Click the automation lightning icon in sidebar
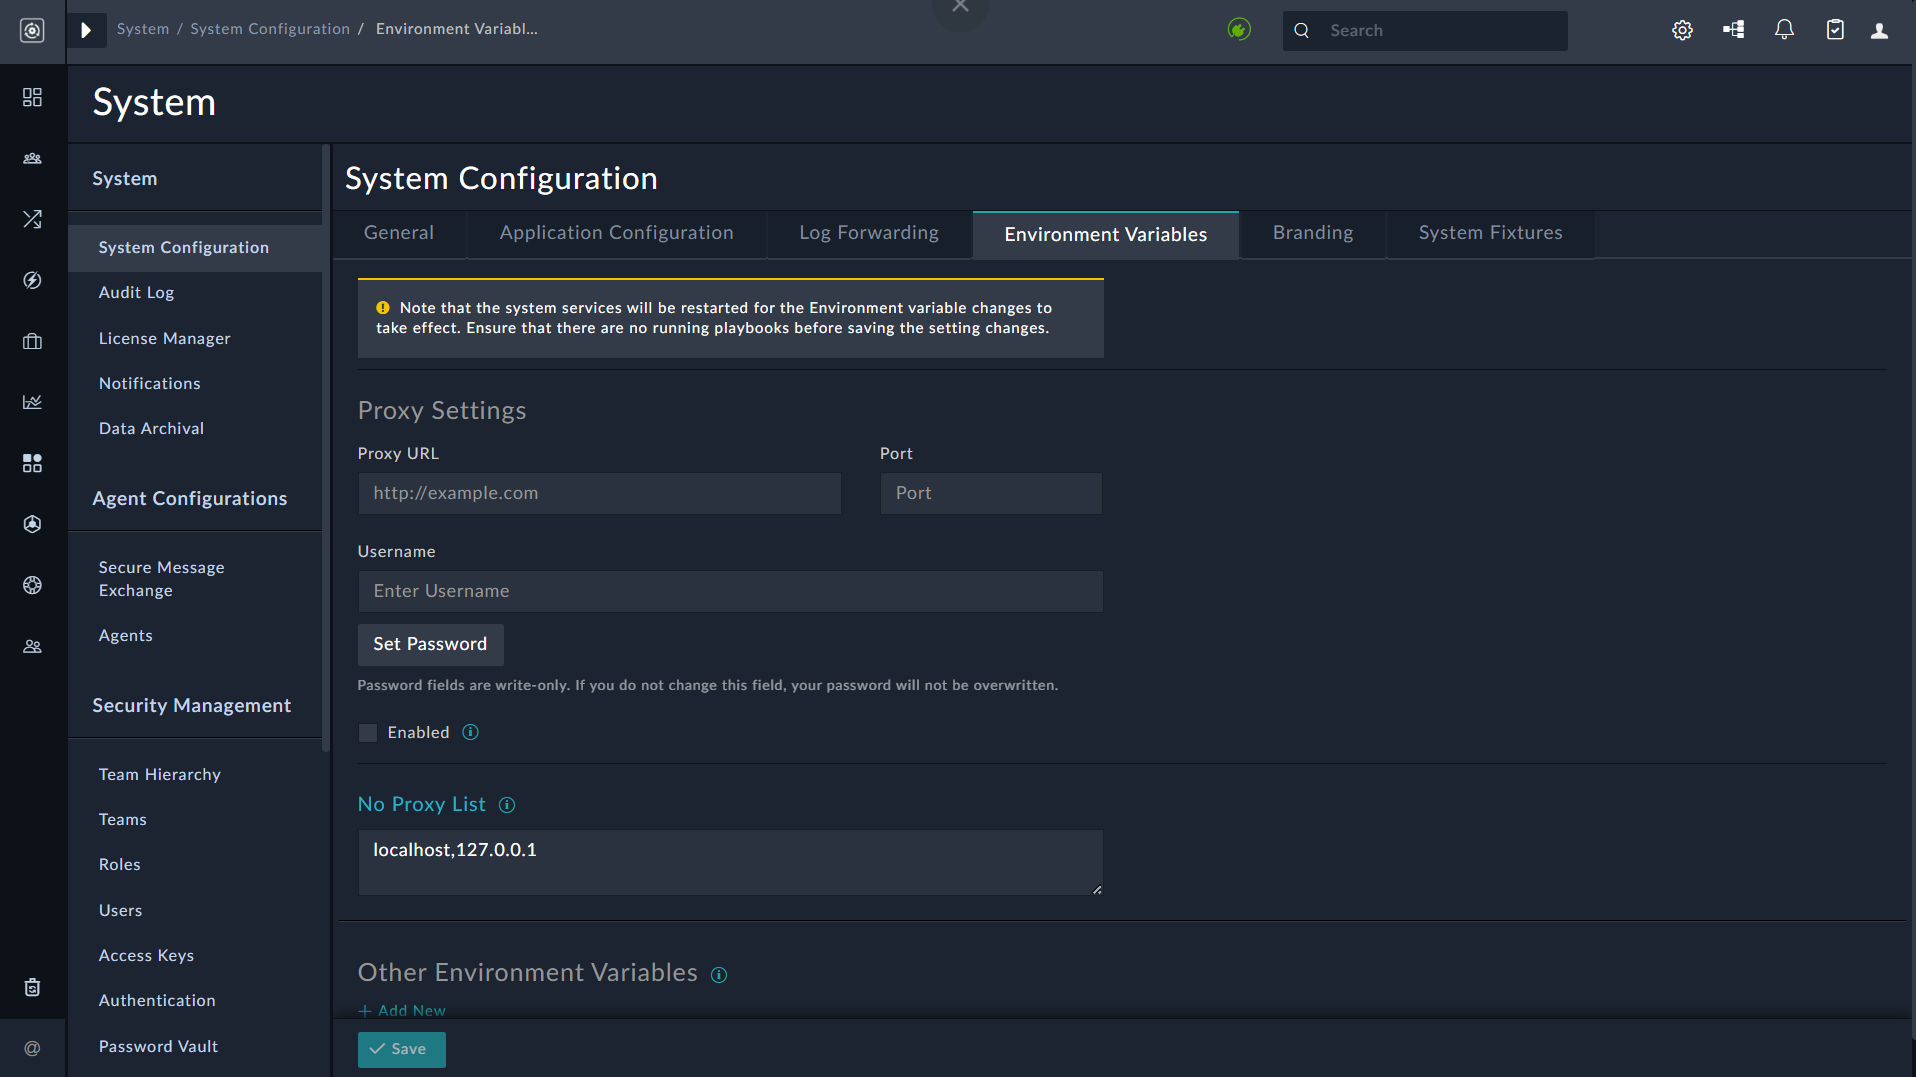The height and width of the screenshot is (1077, 1916). click(x=32, y=281)
